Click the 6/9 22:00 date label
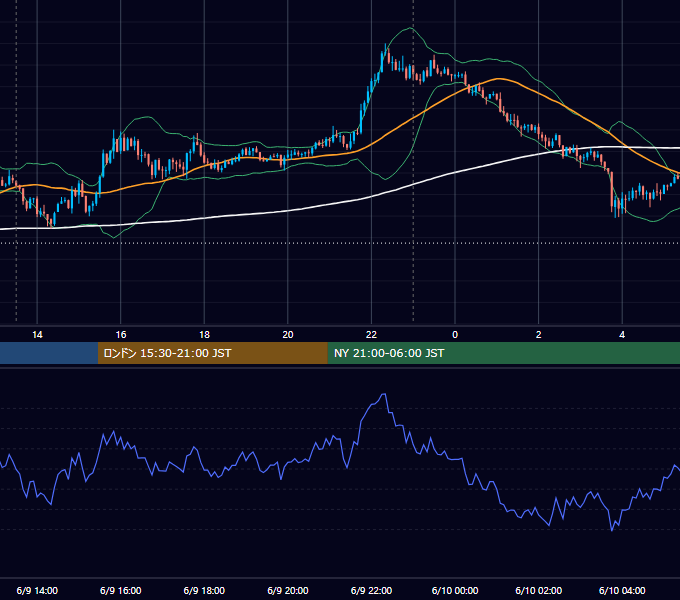680x600 pixels. [371, 590]
